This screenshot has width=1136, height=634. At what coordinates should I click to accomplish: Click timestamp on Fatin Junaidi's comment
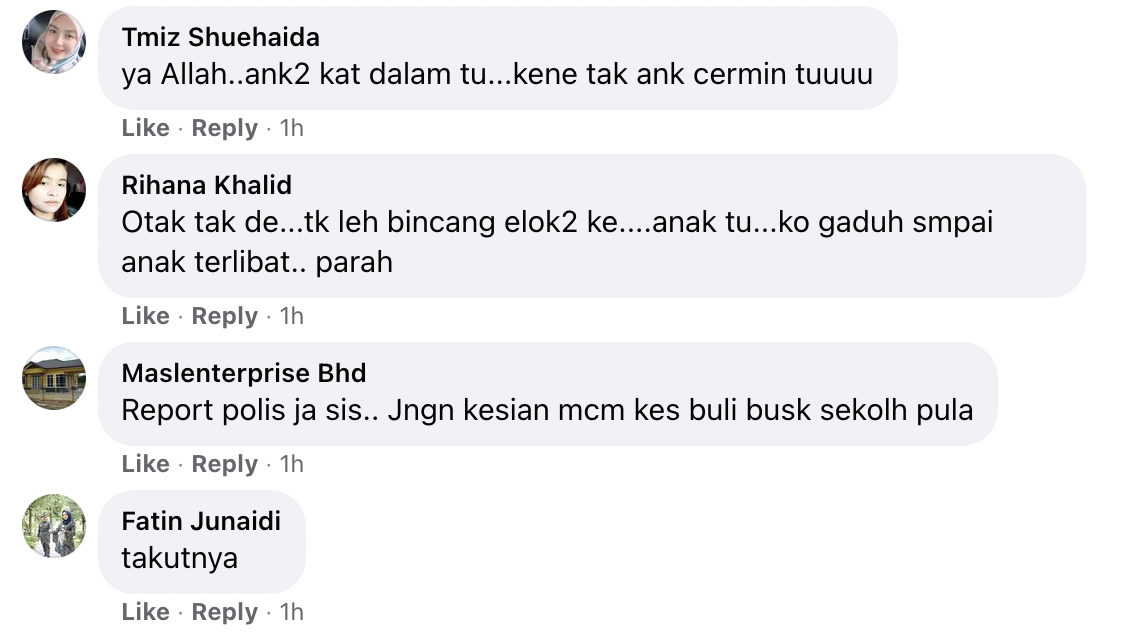[x=291, y=612]
